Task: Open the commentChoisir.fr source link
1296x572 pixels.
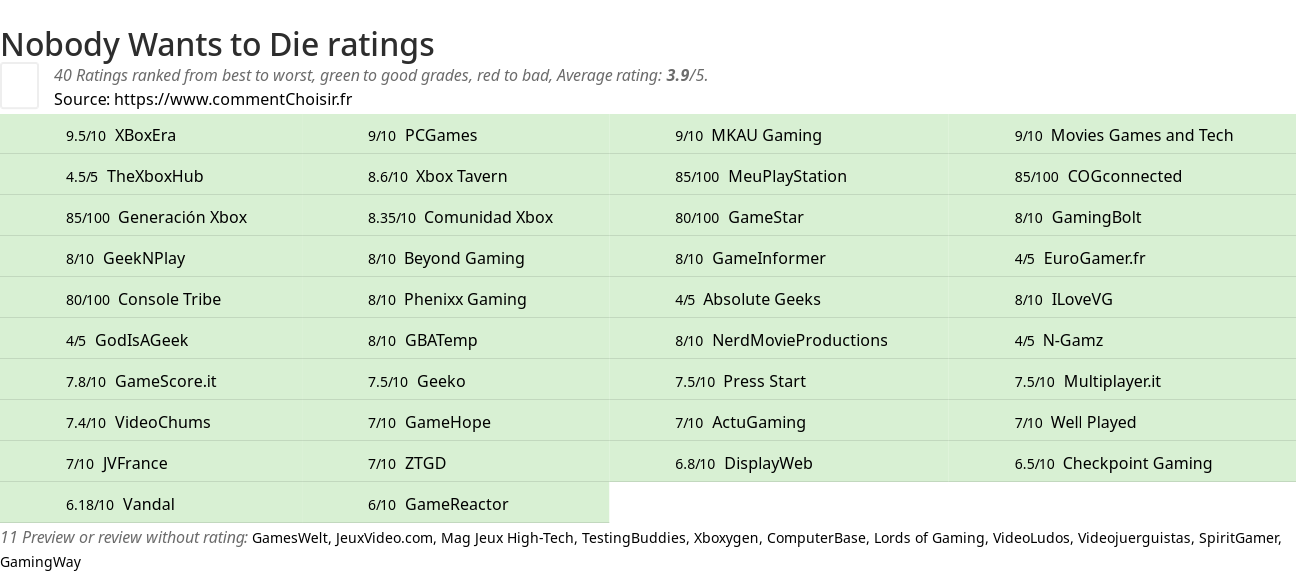Action: tap(233, 99)
